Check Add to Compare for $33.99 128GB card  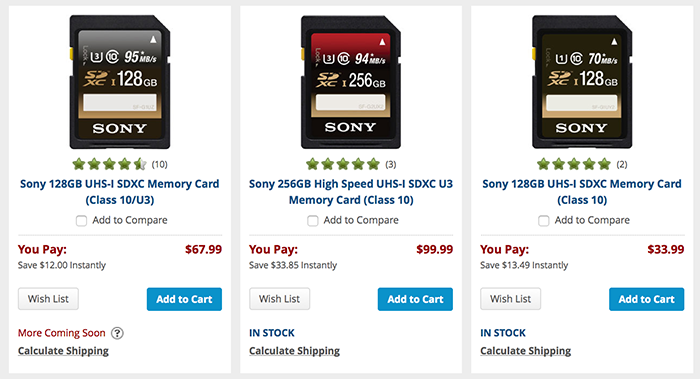pos(544,221)
